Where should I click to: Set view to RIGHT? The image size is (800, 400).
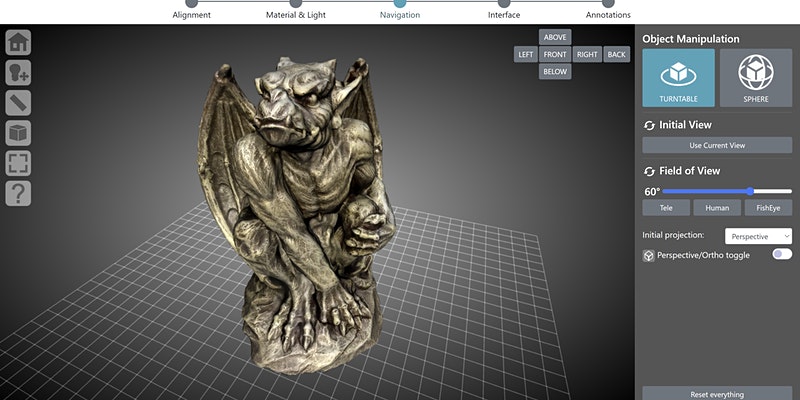(x=587, y=55)
